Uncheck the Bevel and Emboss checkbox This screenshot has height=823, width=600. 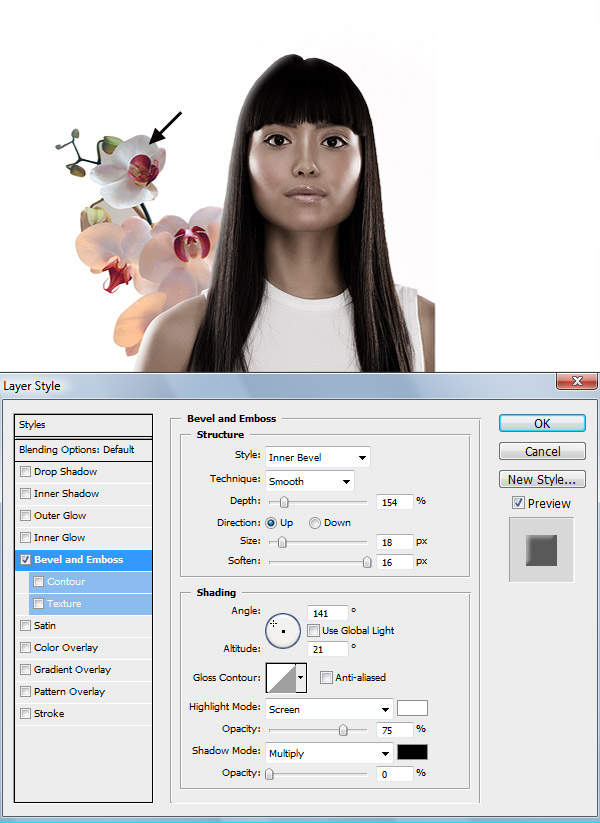coord(25,560)
